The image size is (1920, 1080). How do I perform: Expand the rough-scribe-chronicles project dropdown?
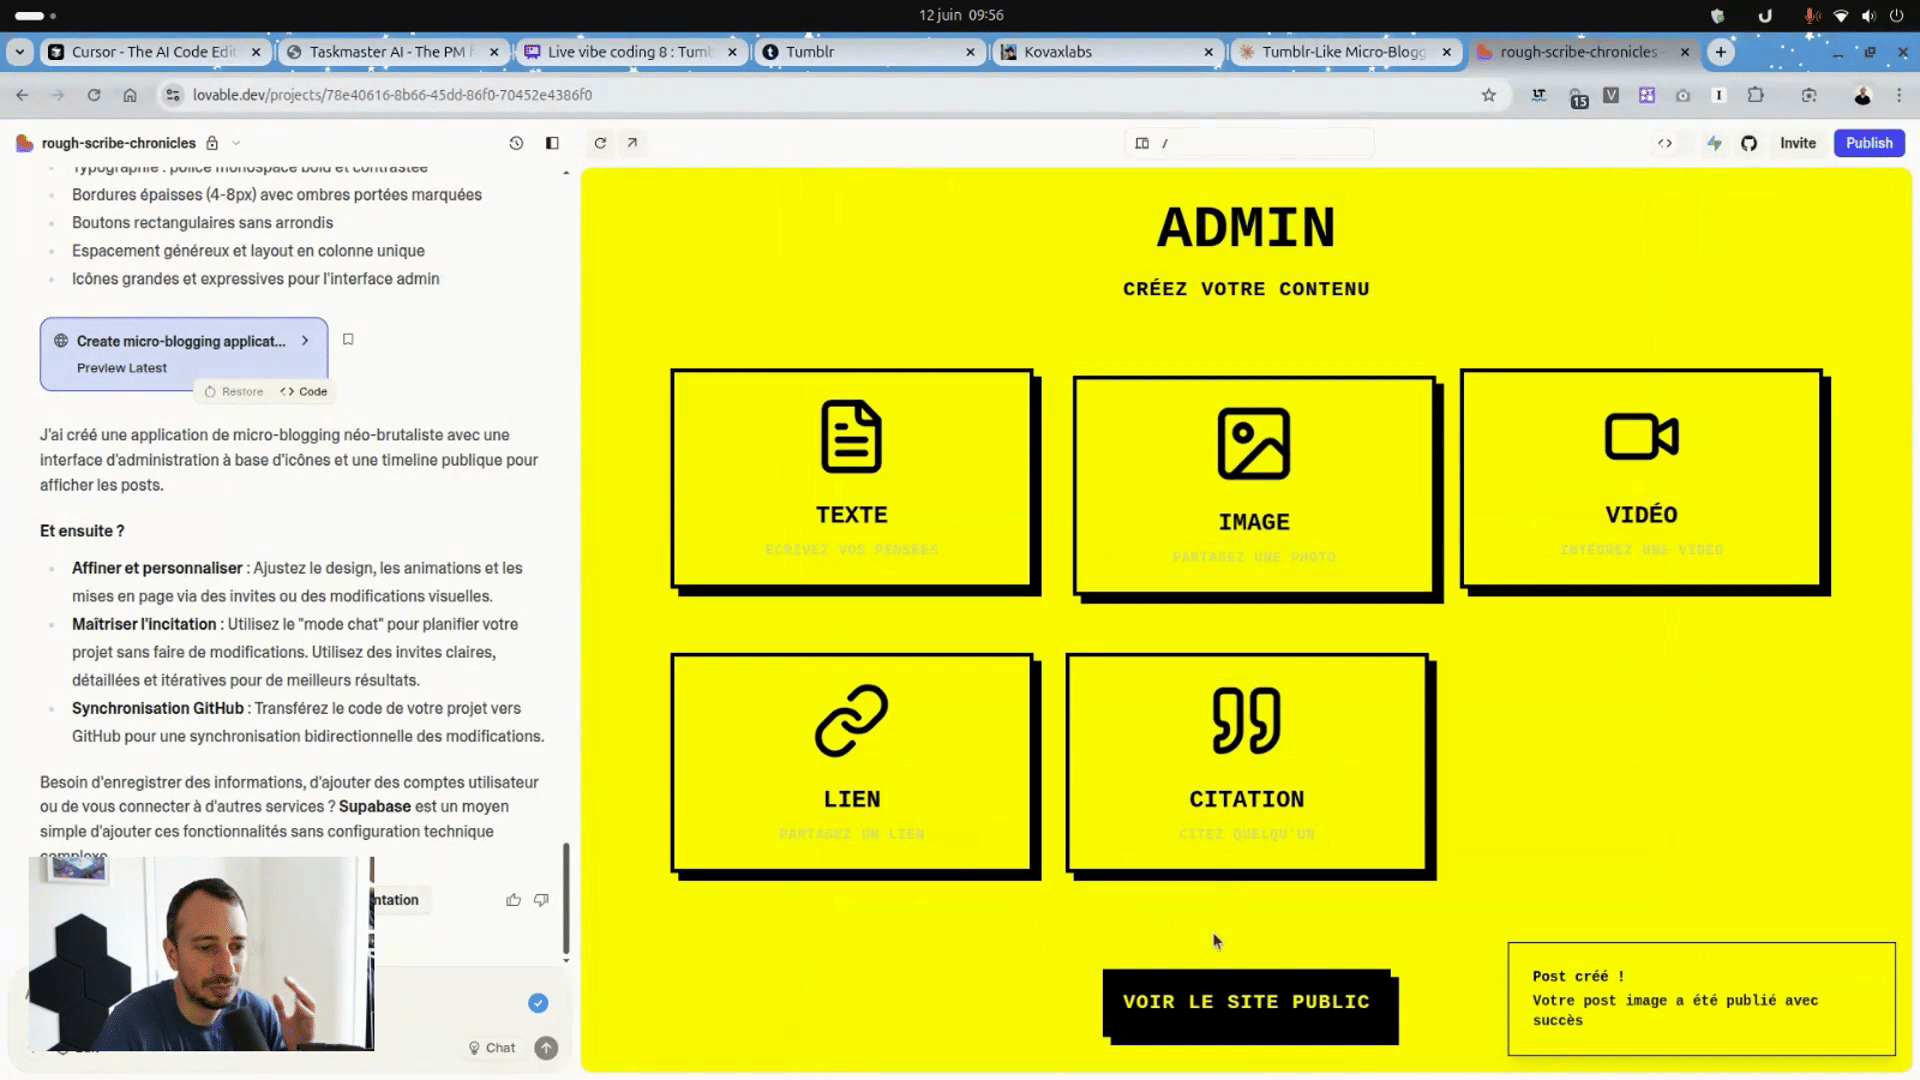[x=236, y=143]
